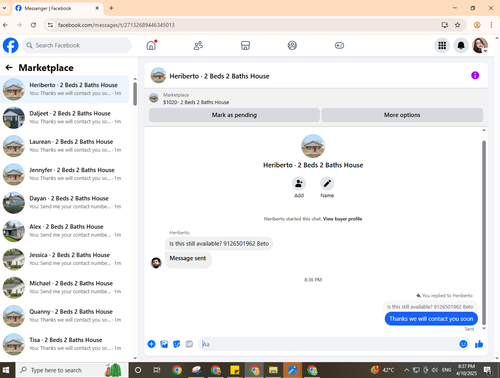This screenshot has width=500, height=378.
Task: Open Laurean's 2 Beds 2 Baths House chat
Action: tap(65, 146)
